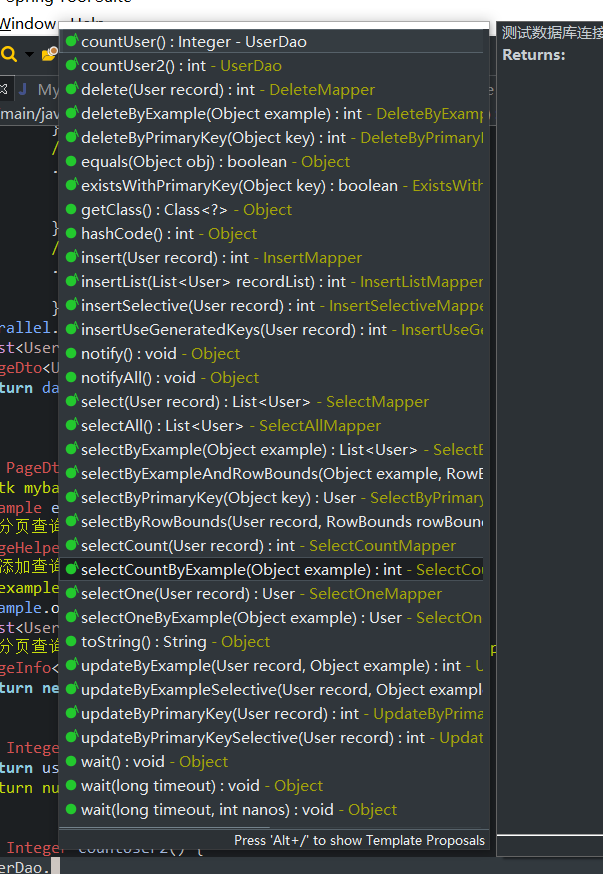Select insertList(List<User> recordList) proposal
The height and width of the screenshot is (874, 603).
coord(271,281)
